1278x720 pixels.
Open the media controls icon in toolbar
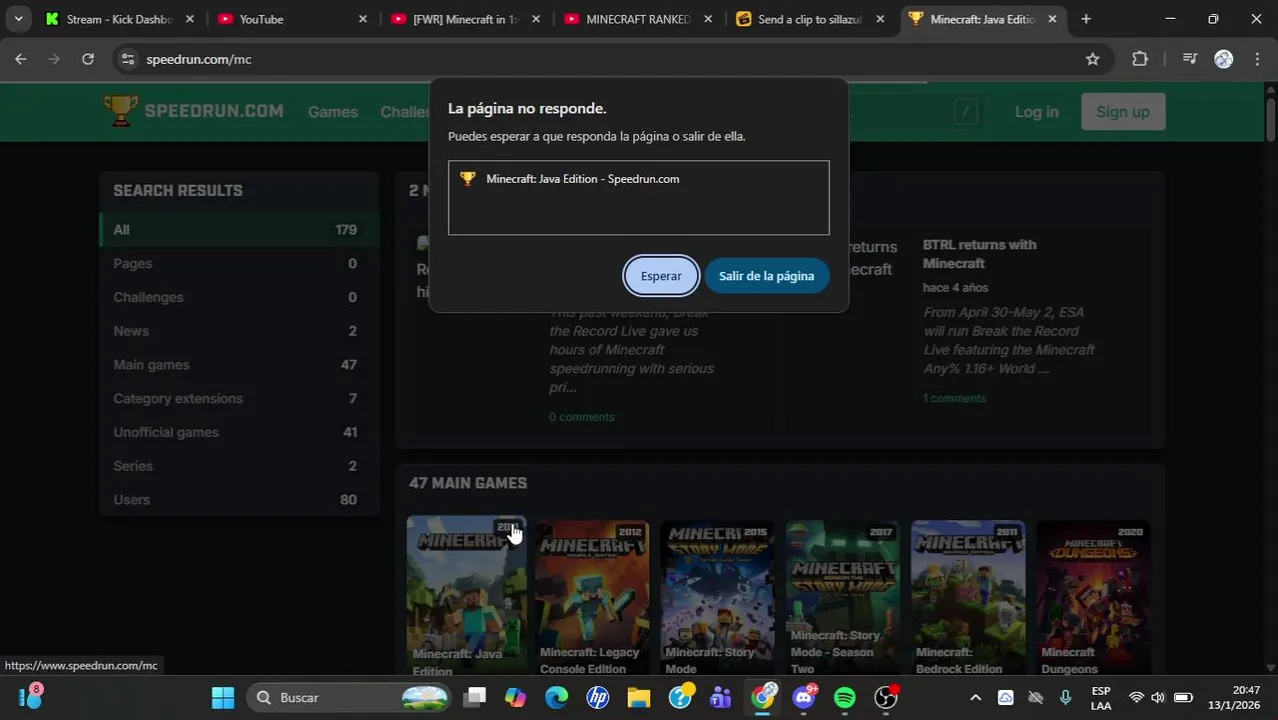click(x=1189, y=59)
